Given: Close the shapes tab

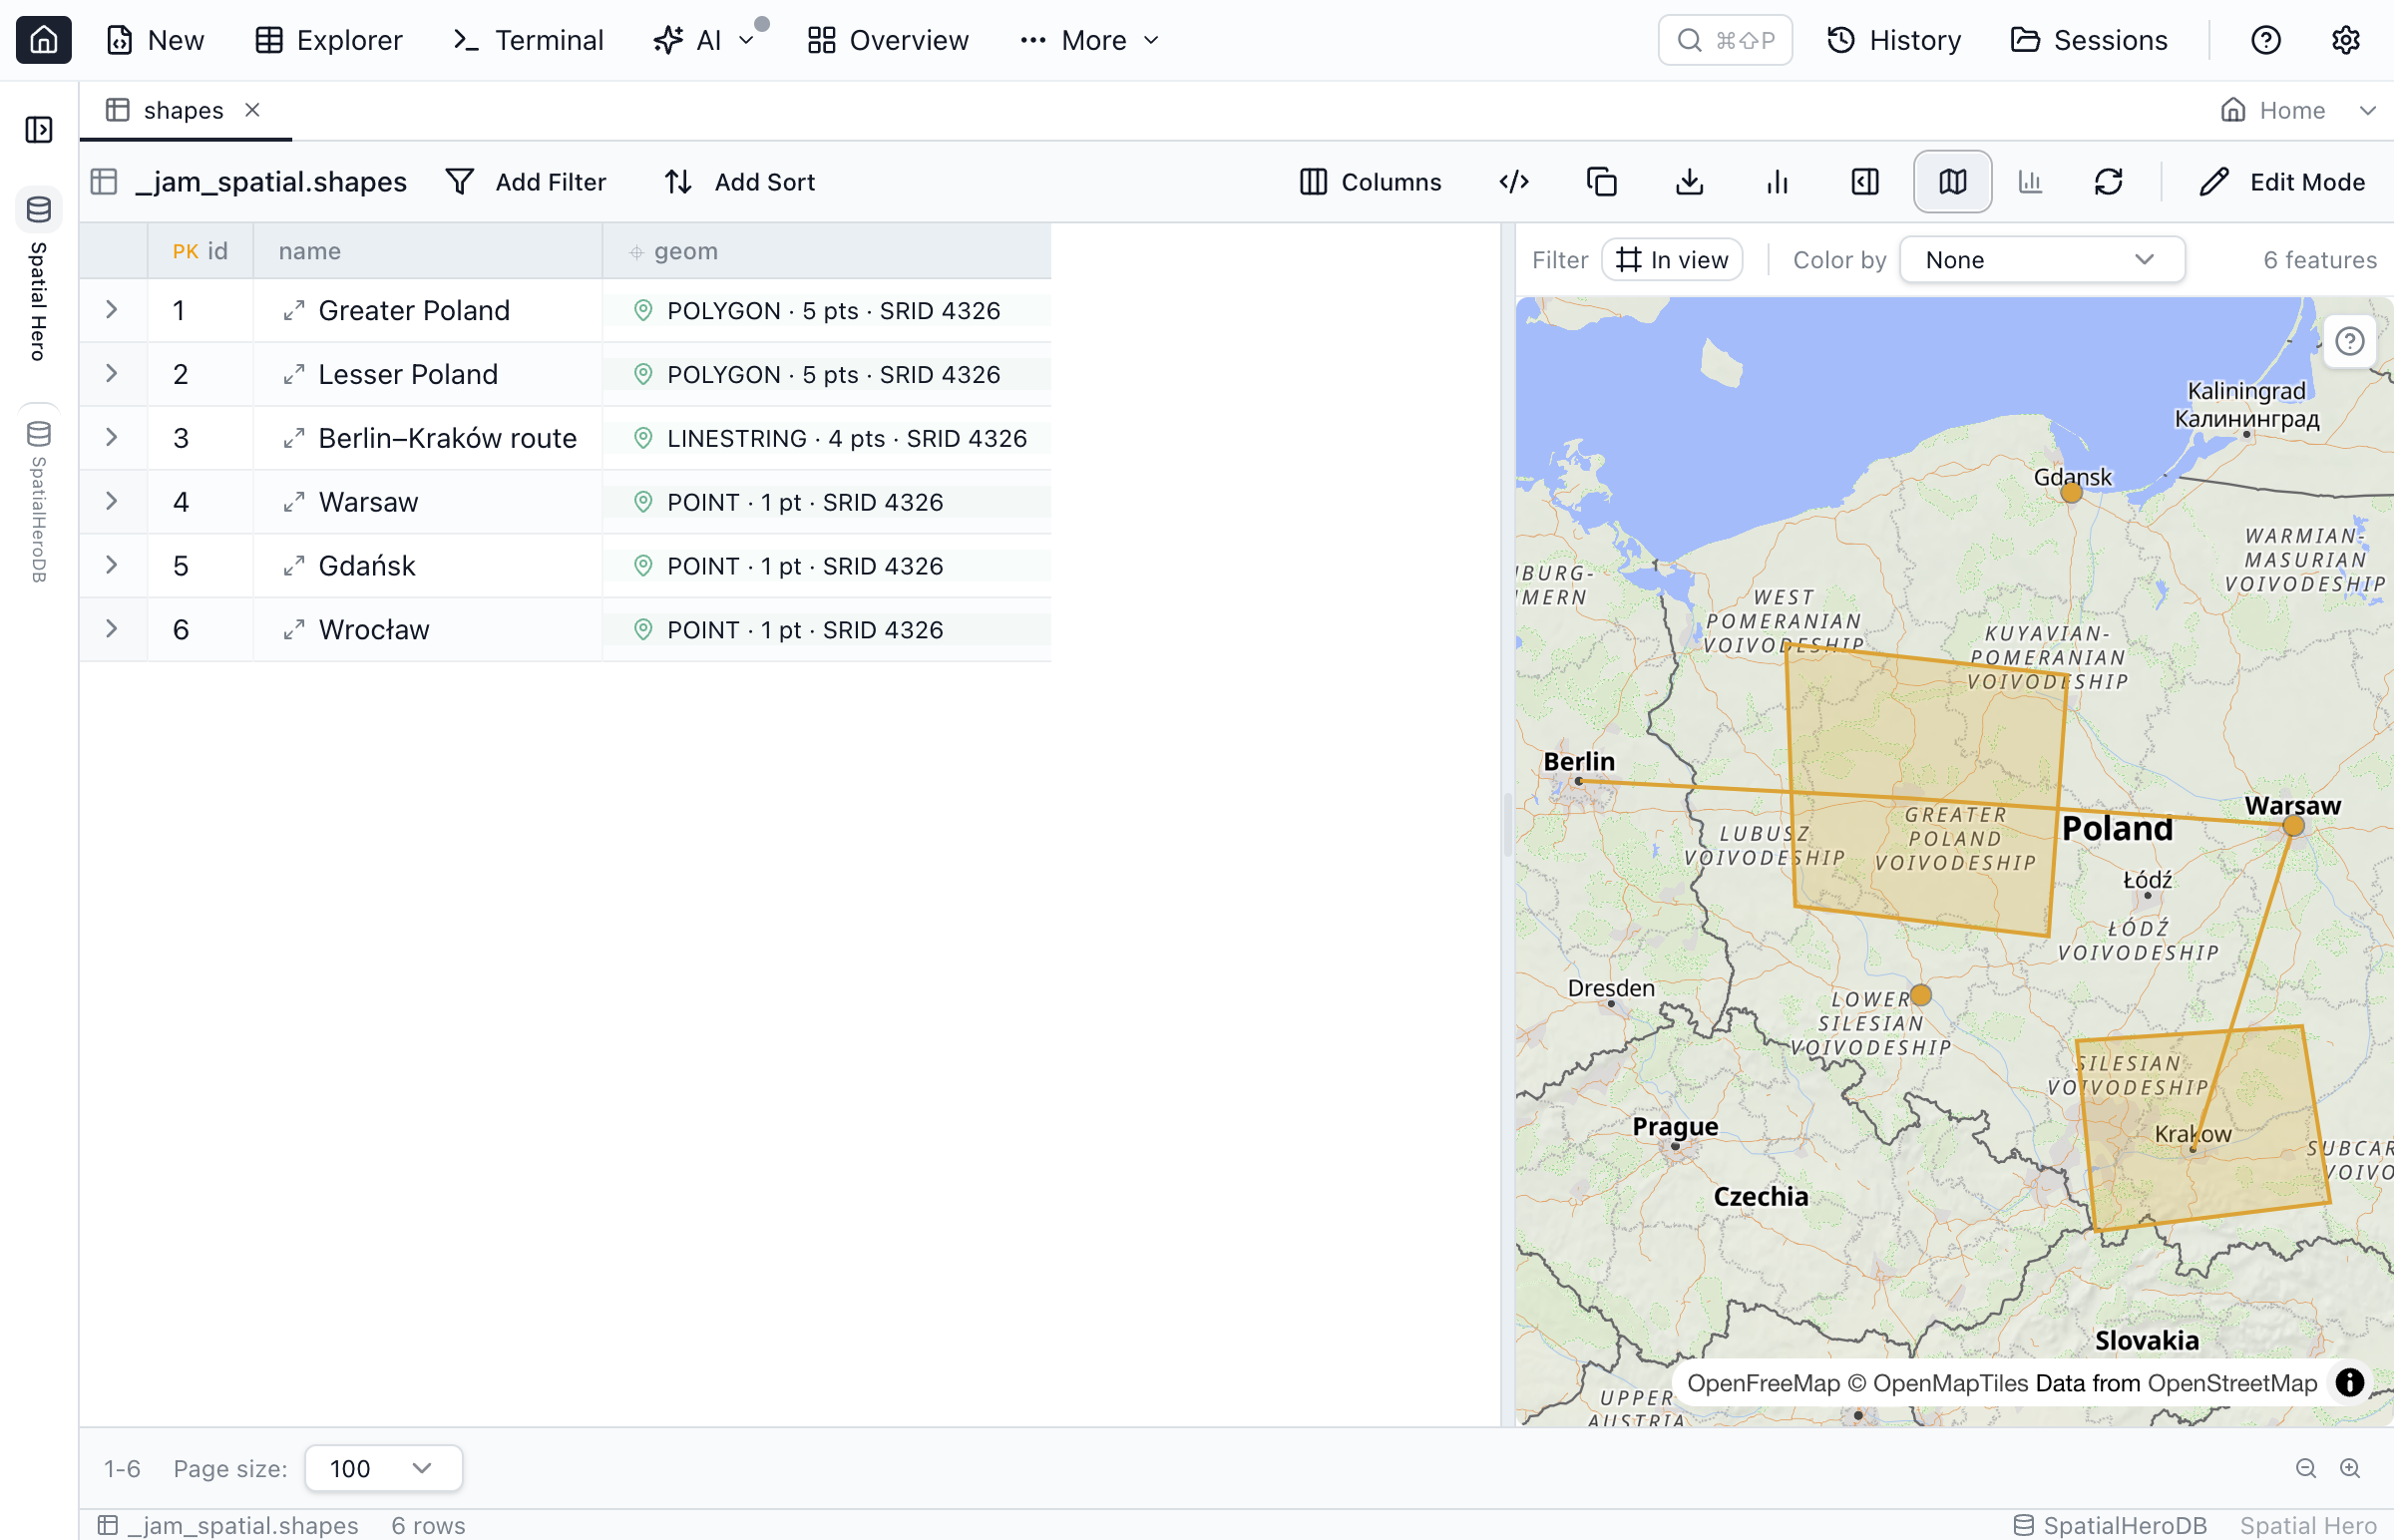Looking at the screenshot, I should pyautogui.click(x=253, y=110).
